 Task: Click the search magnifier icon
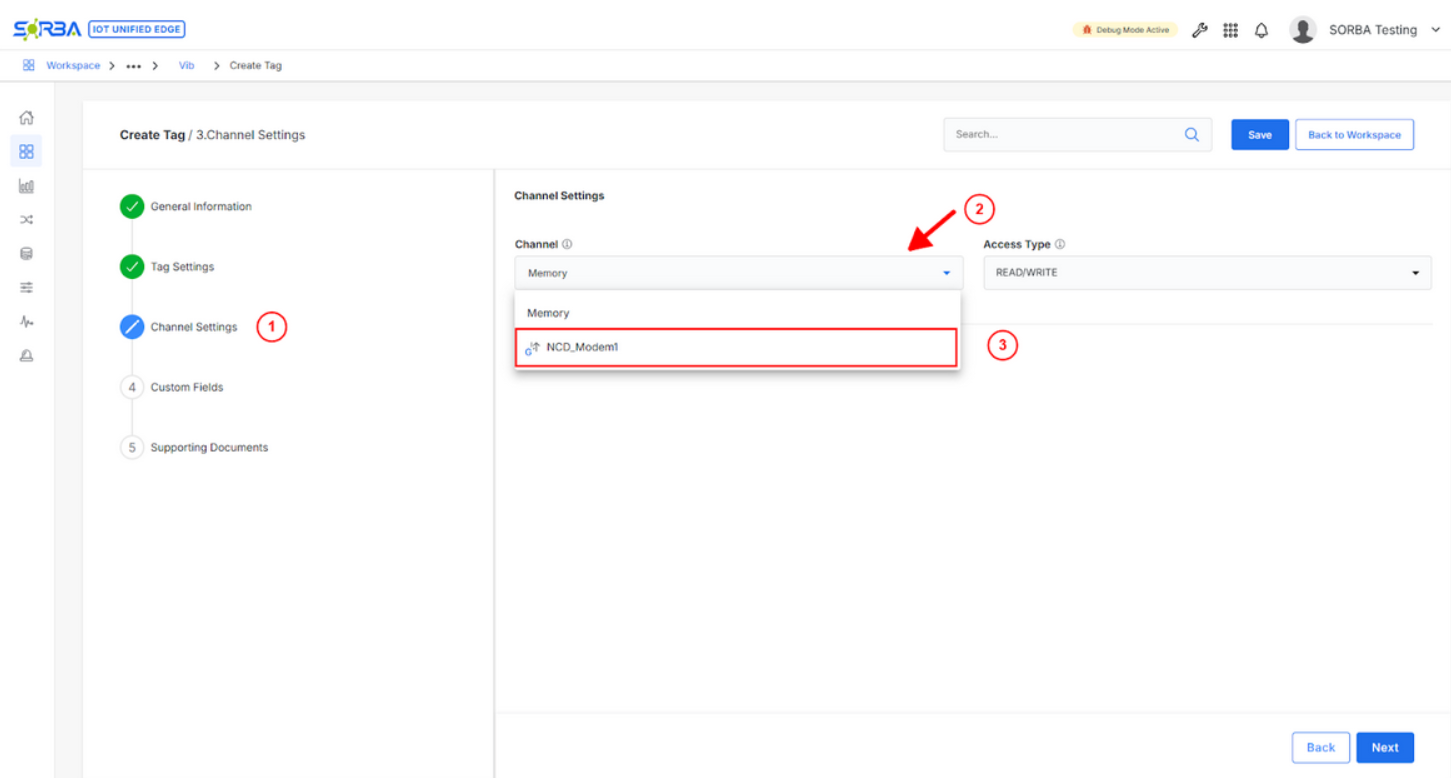tap(1191, 135)
